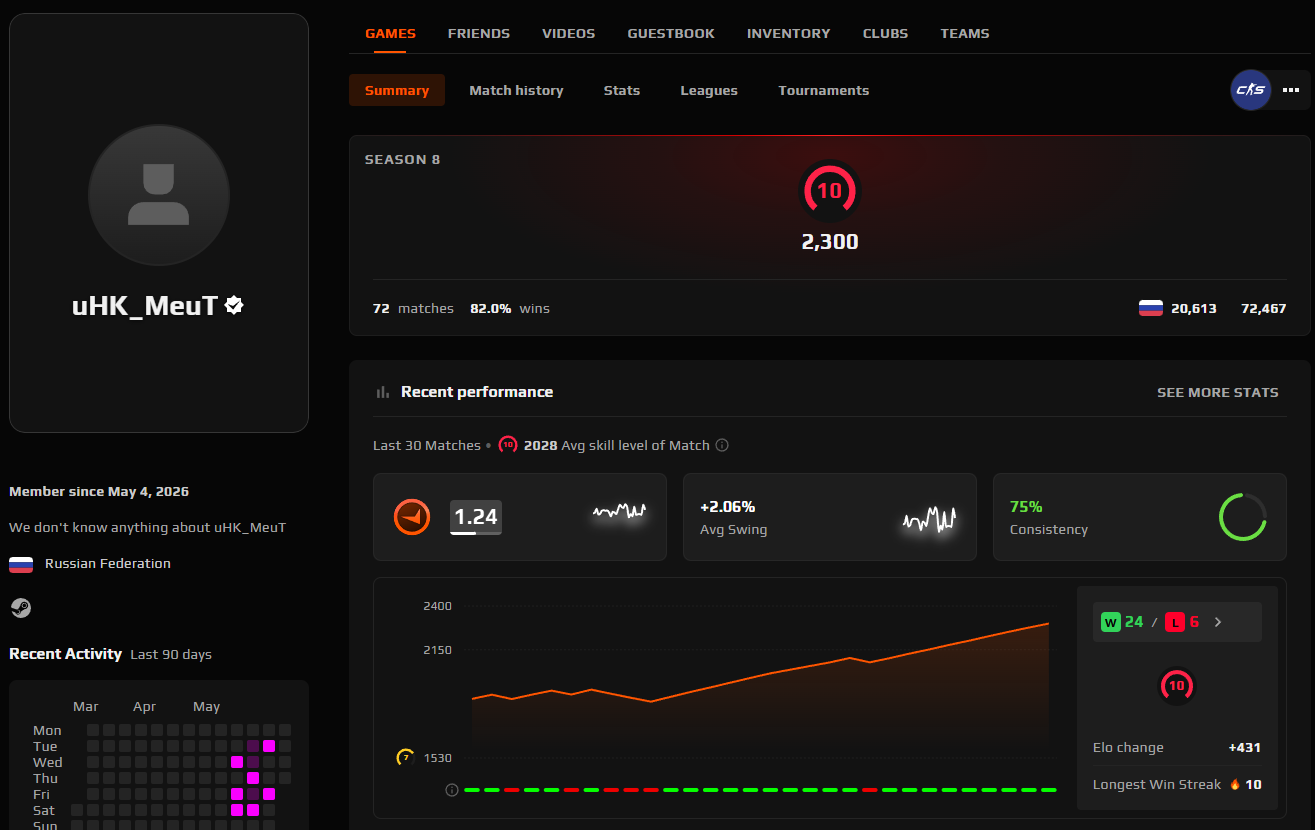Open the Steam account icon link

pyautogui.click(x=20, y=608)
